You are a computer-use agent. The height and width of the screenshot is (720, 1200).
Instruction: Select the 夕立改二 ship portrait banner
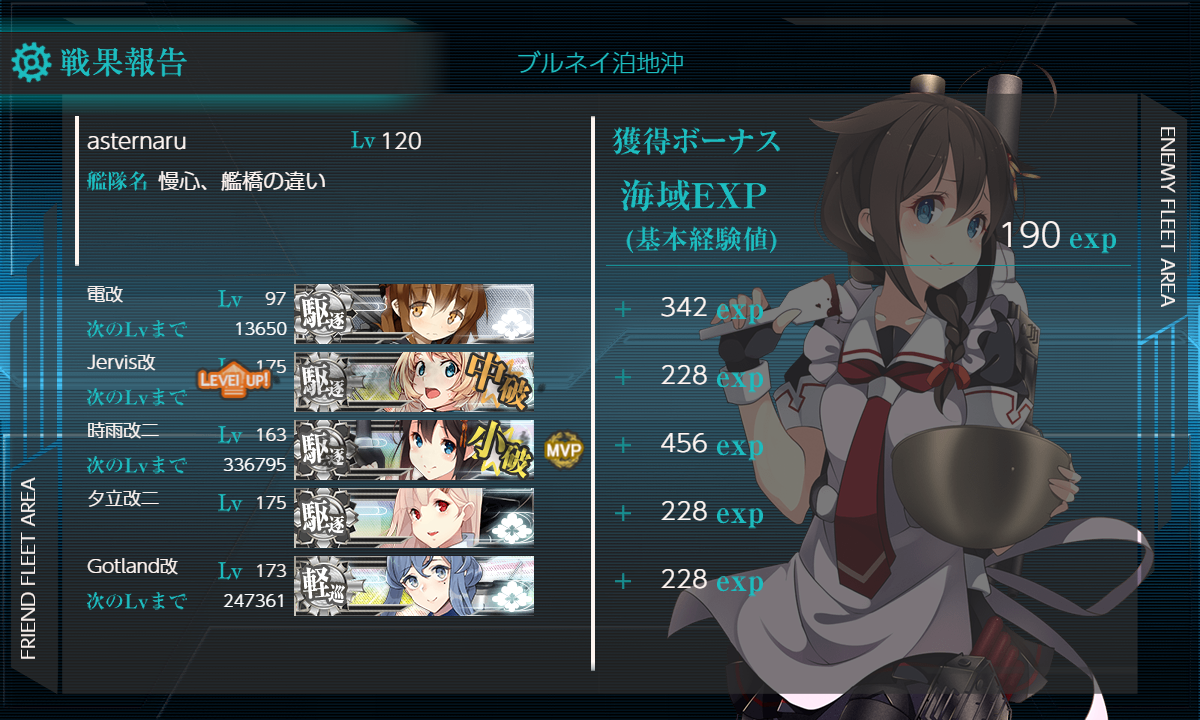point(414,517)
